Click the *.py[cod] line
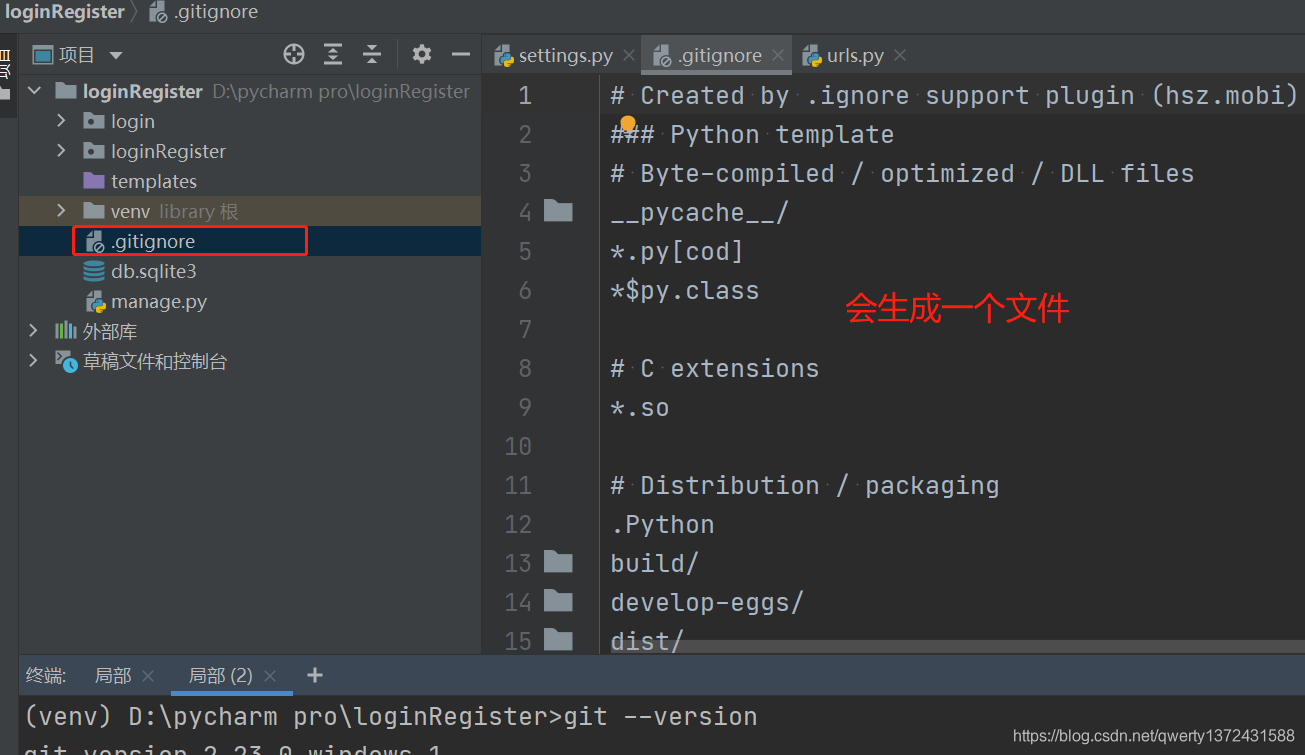1305x755 pixels. 677,251
